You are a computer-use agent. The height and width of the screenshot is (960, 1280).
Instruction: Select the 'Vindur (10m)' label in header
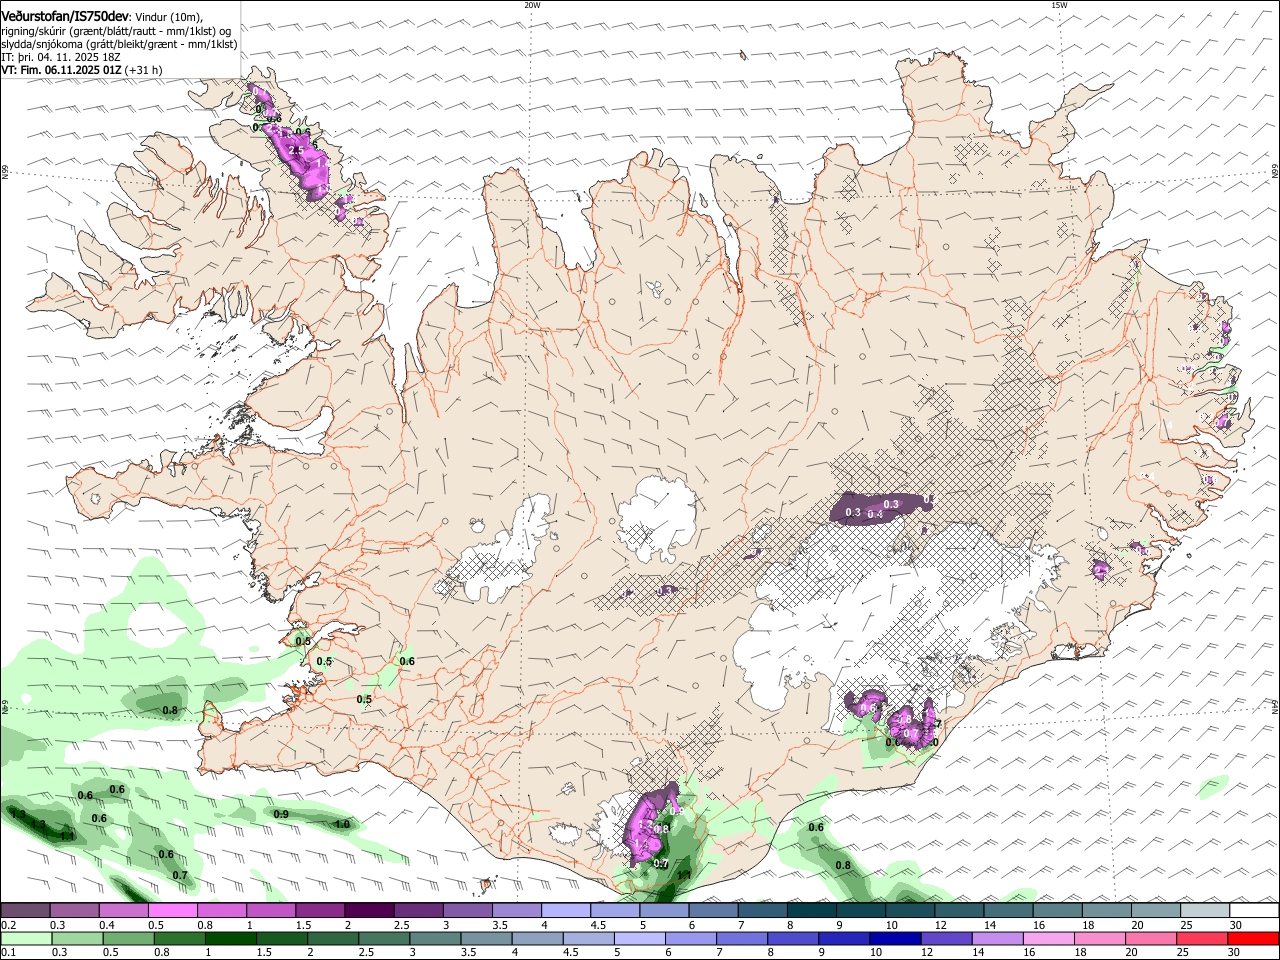tap(169, 17)
